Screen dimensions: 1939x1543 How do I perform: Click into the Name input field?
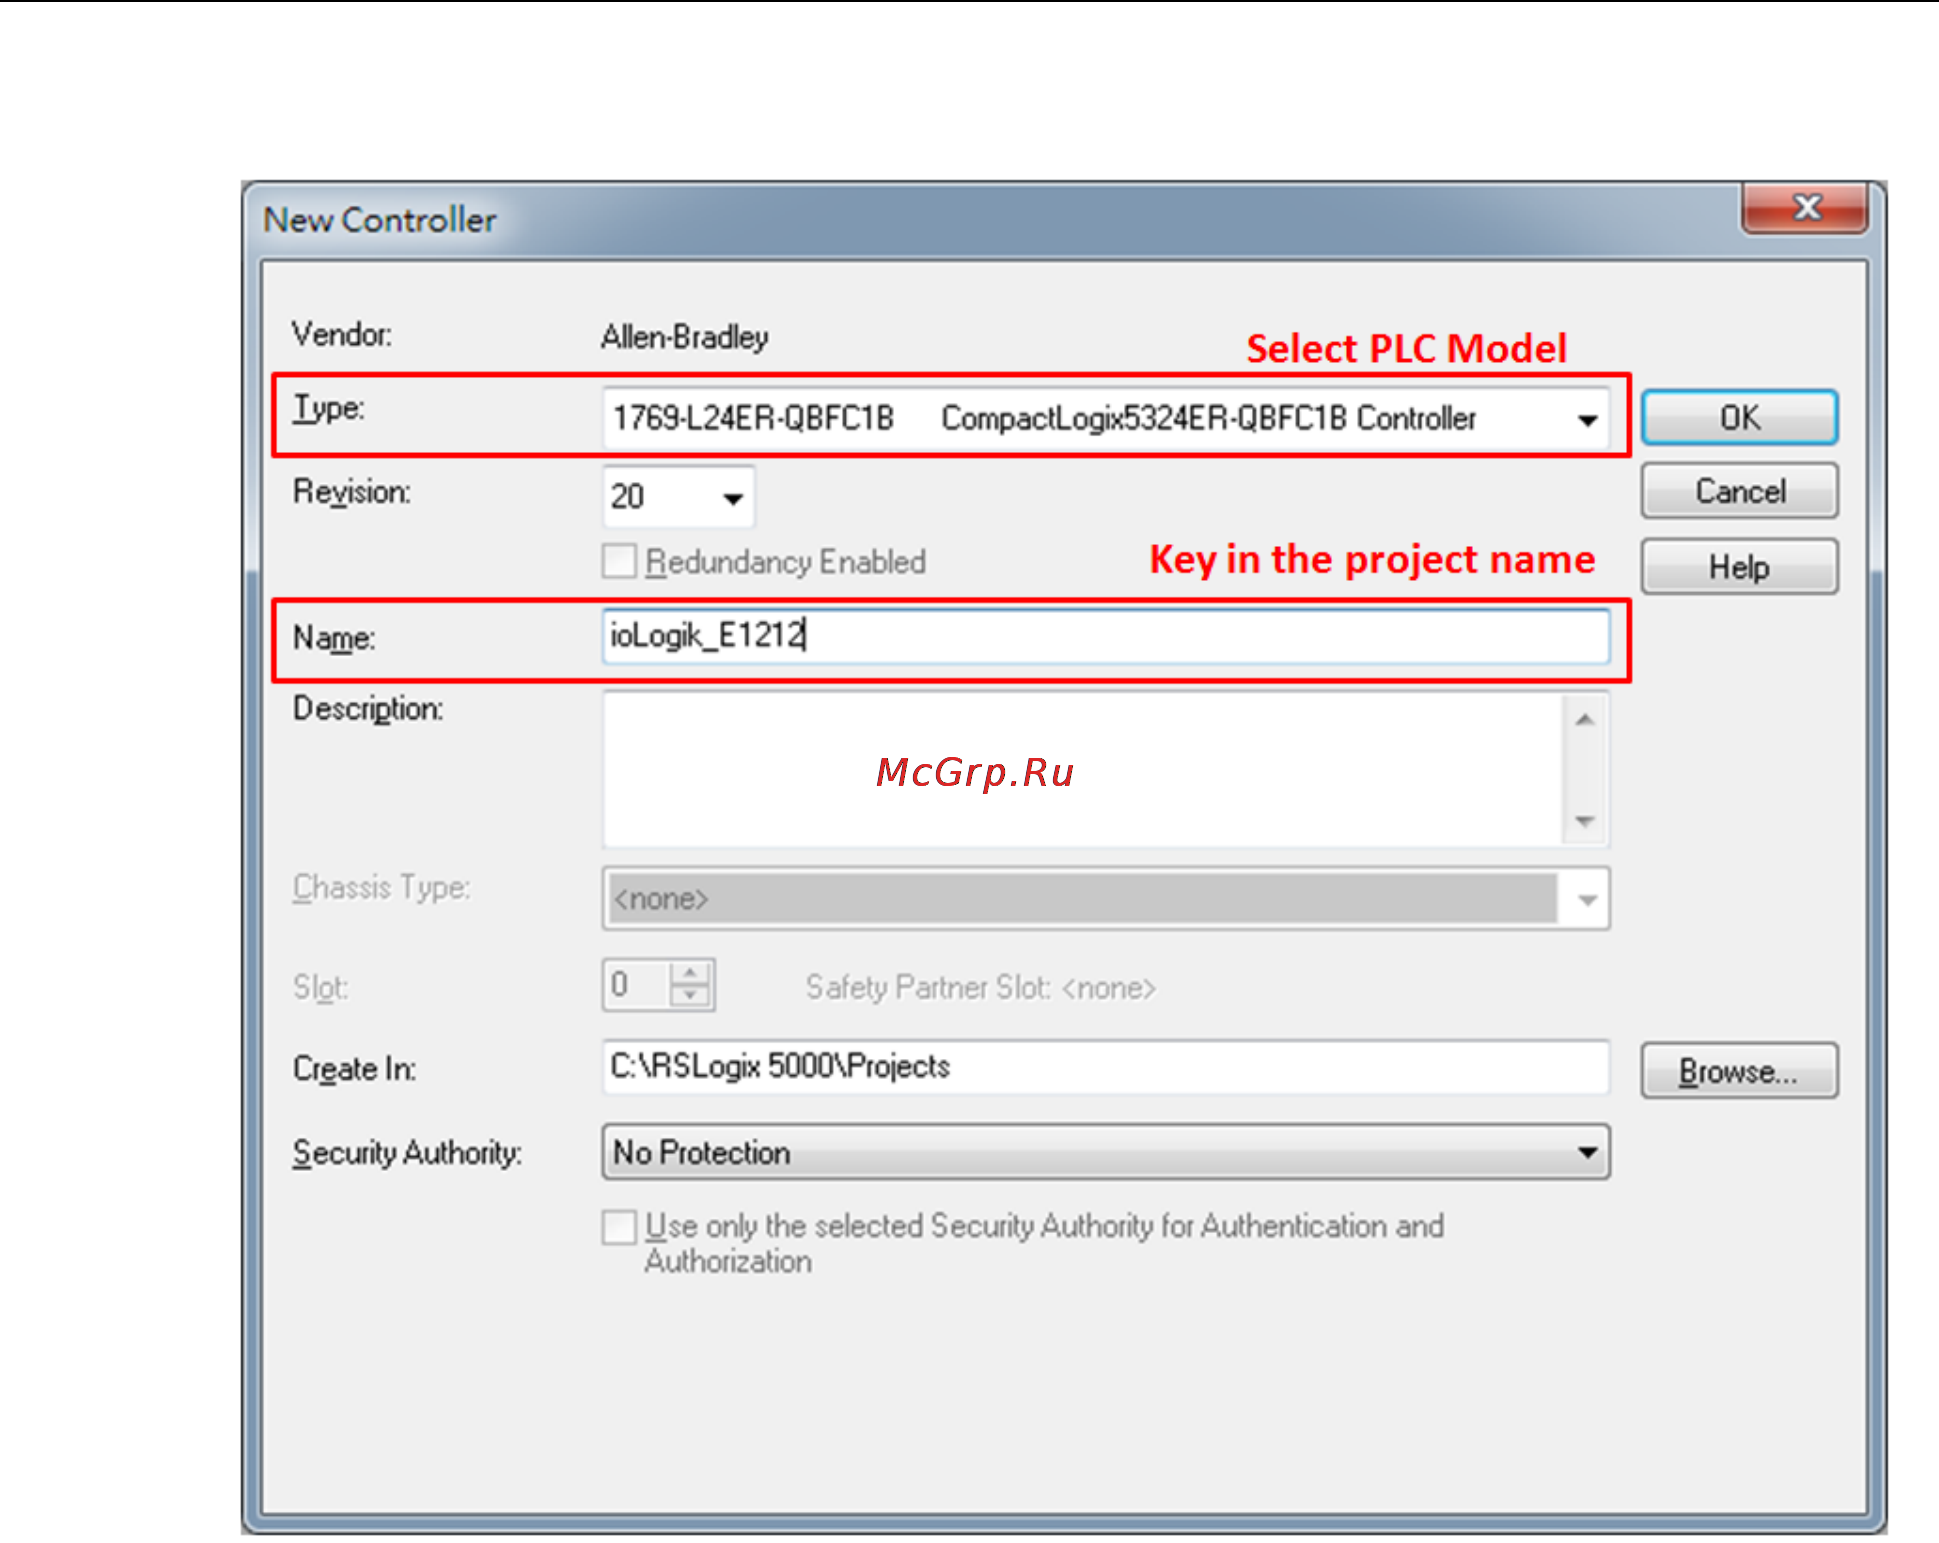point(1105,636)
